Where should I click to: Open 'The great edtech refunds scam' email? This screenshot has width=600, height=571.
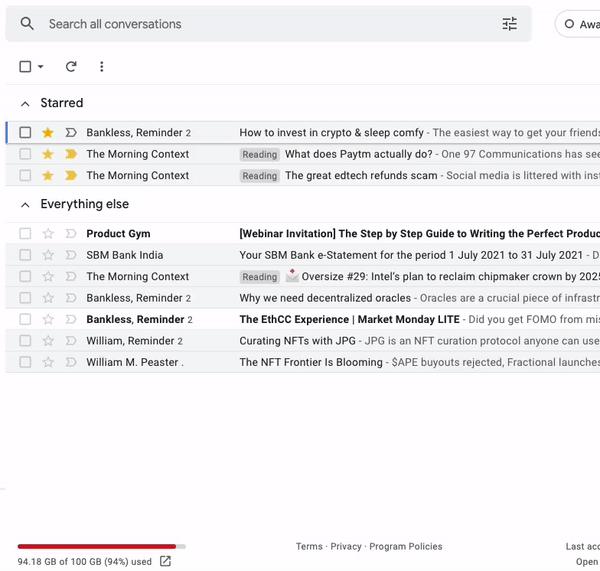coord(361,176)
